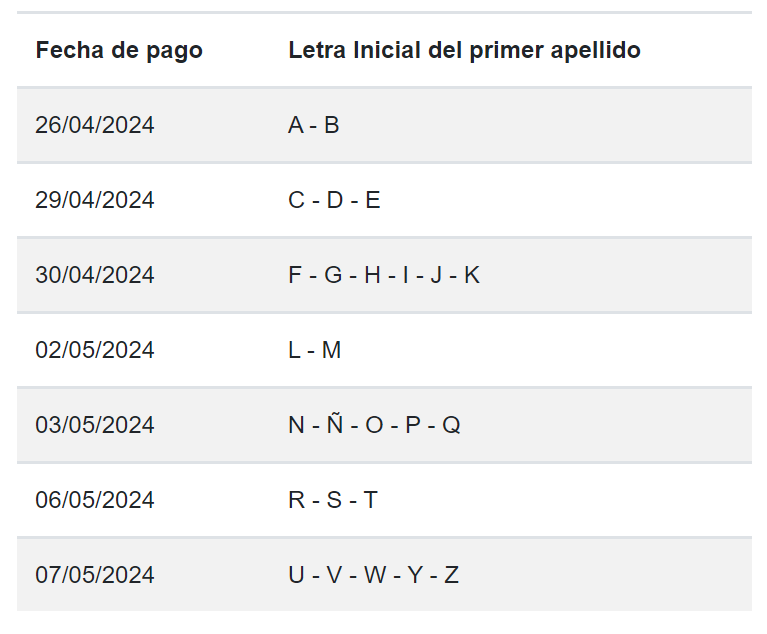Click the 30/04/2024 payment date

point(95,275)
